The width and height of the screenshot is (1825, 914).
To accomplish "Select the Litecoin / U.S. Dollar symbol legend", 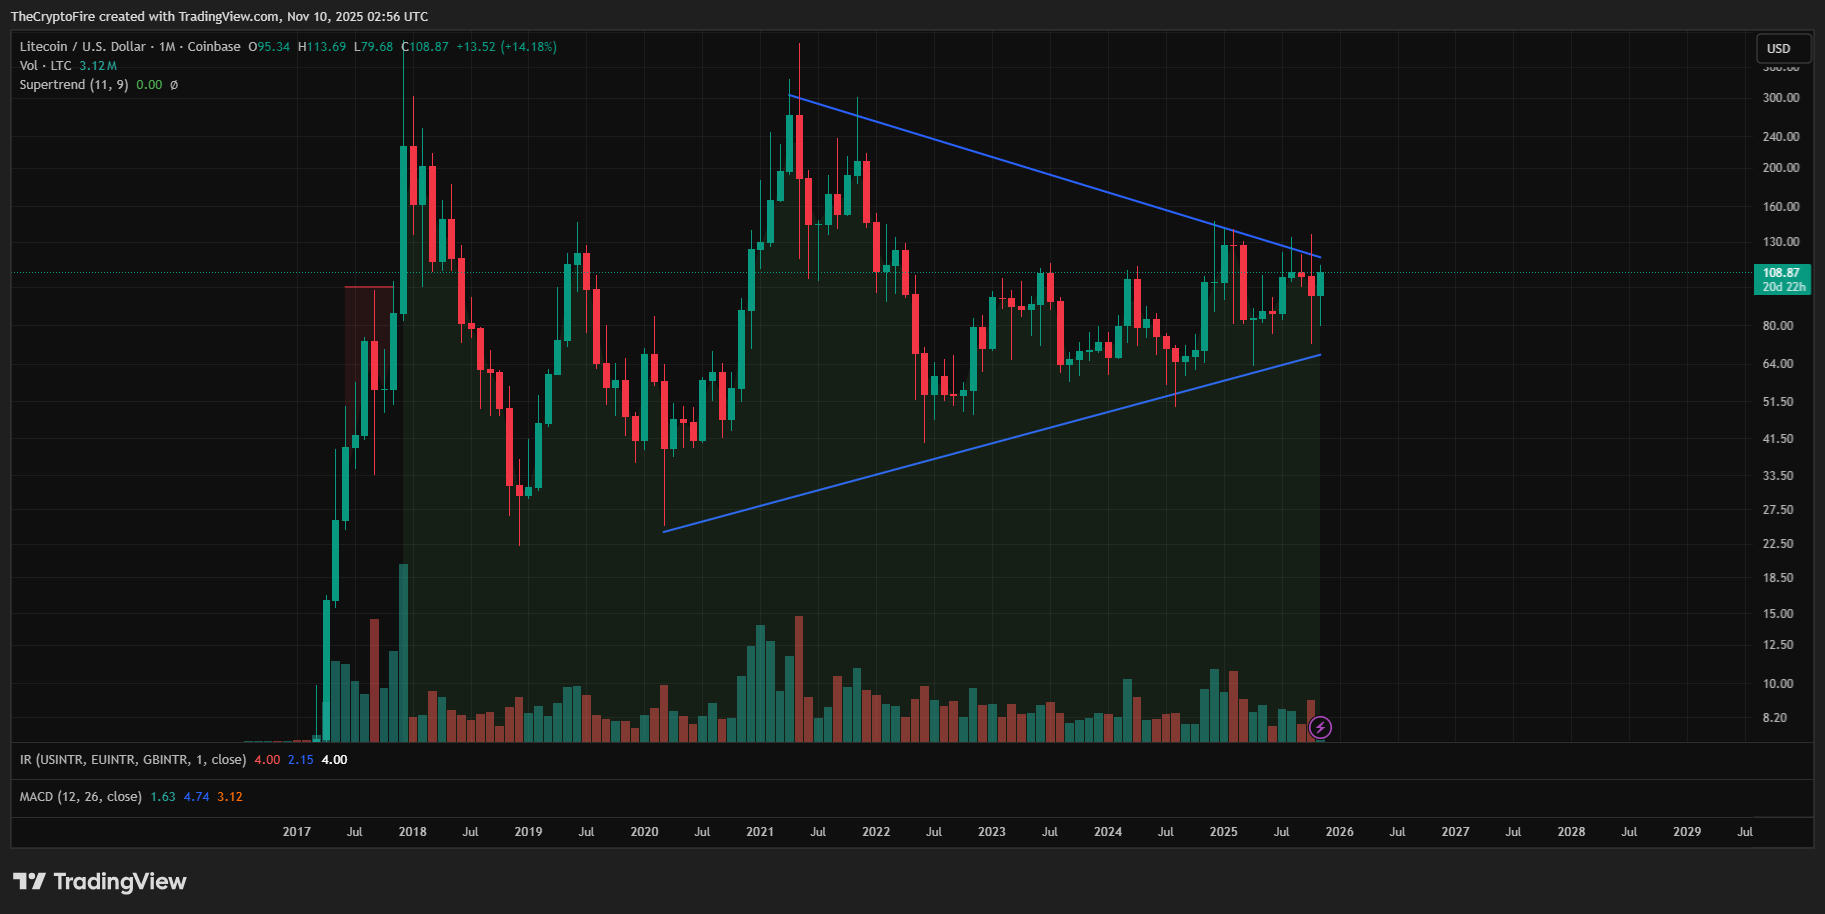I will tap(85, 46).
